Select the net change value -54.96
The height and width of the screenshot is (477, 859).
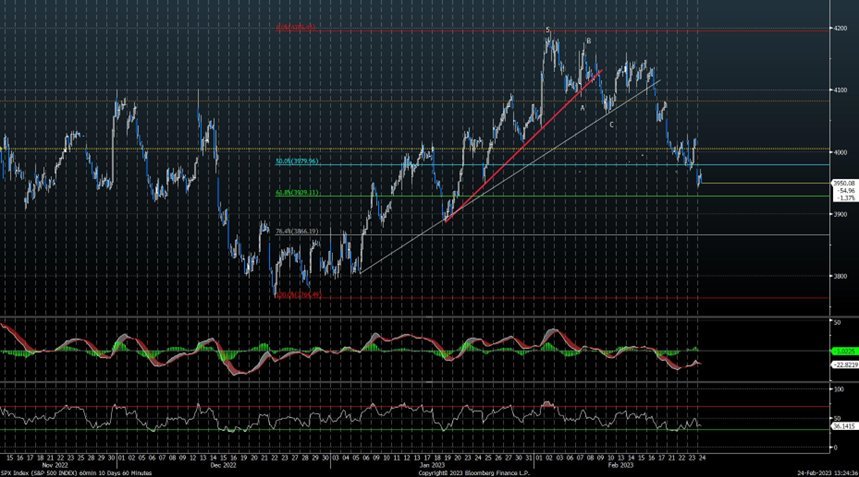[845, 191]
